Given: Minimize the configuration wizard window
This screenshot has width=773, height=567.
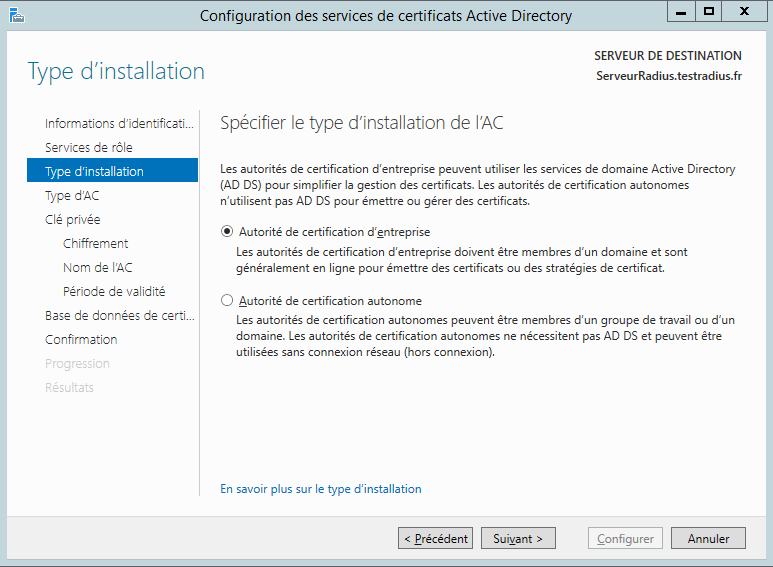Looking at the screenshot, I should click(681, 11).
